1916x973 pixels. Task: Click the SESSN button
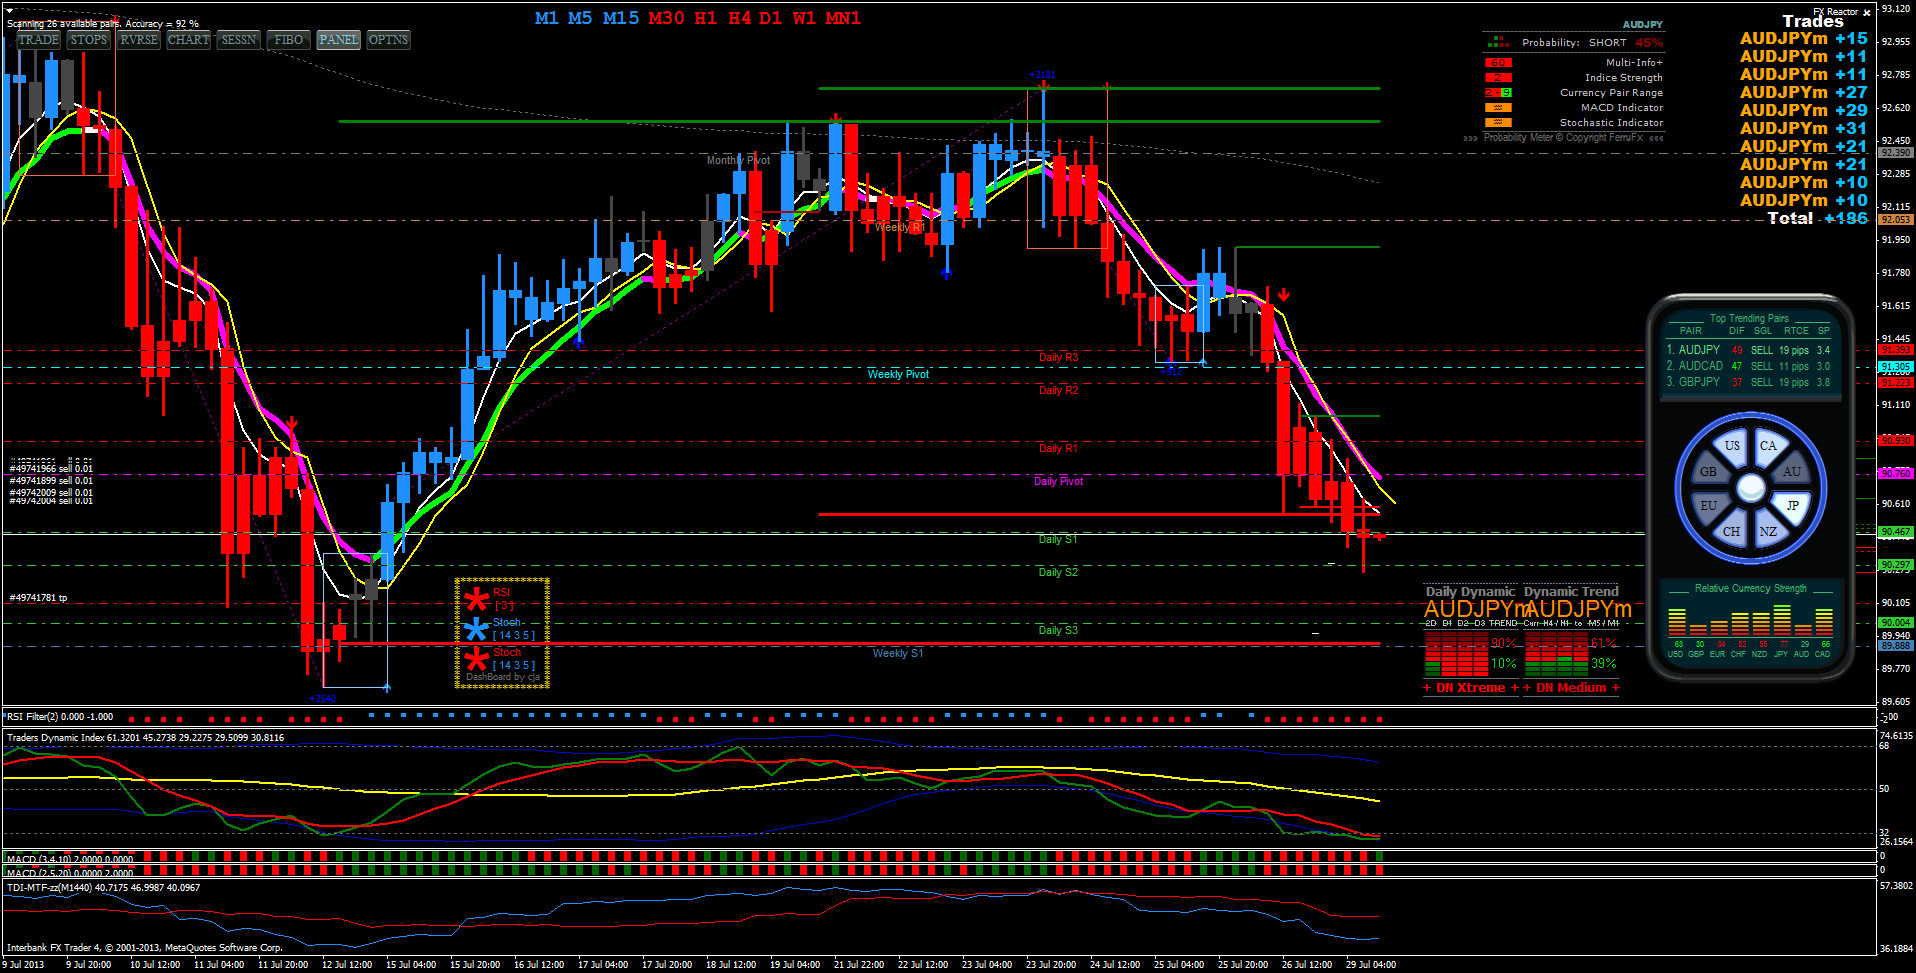[239, 40]
